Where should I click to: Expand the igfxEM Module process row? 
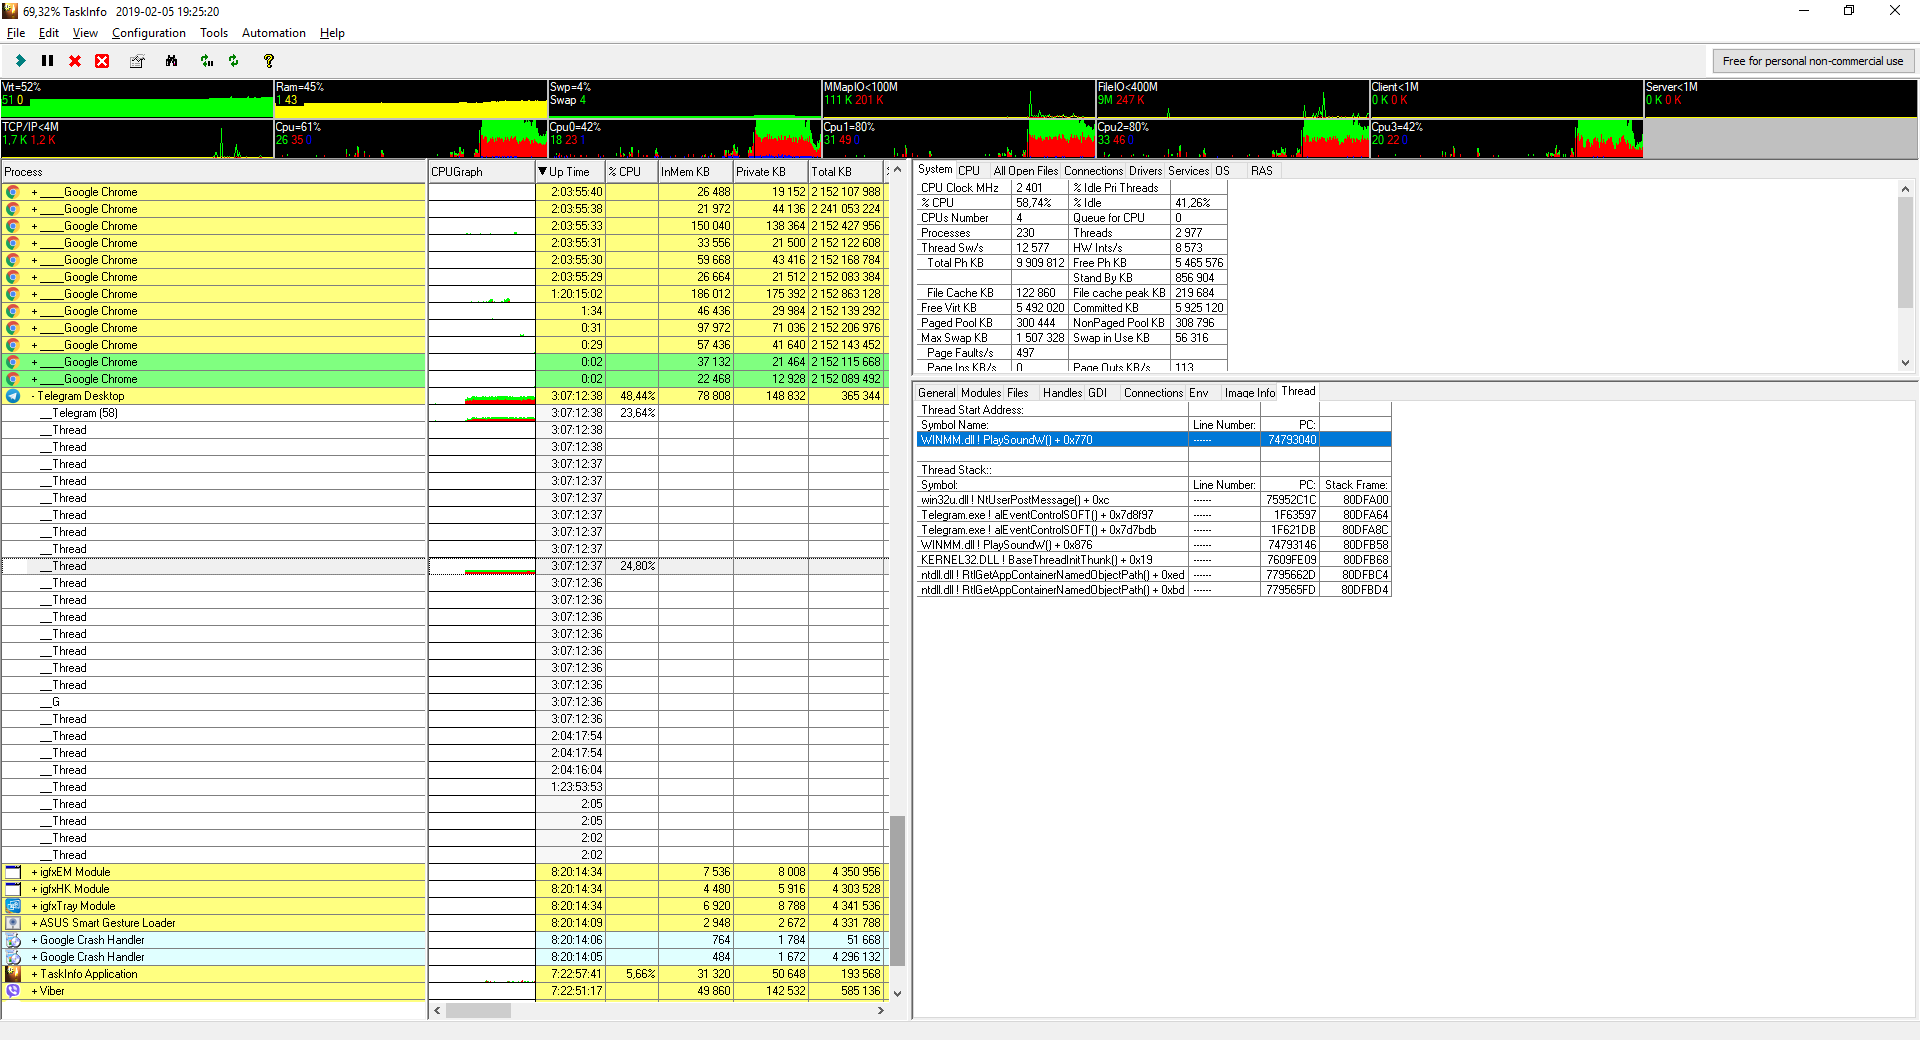(x=34, y=872)
